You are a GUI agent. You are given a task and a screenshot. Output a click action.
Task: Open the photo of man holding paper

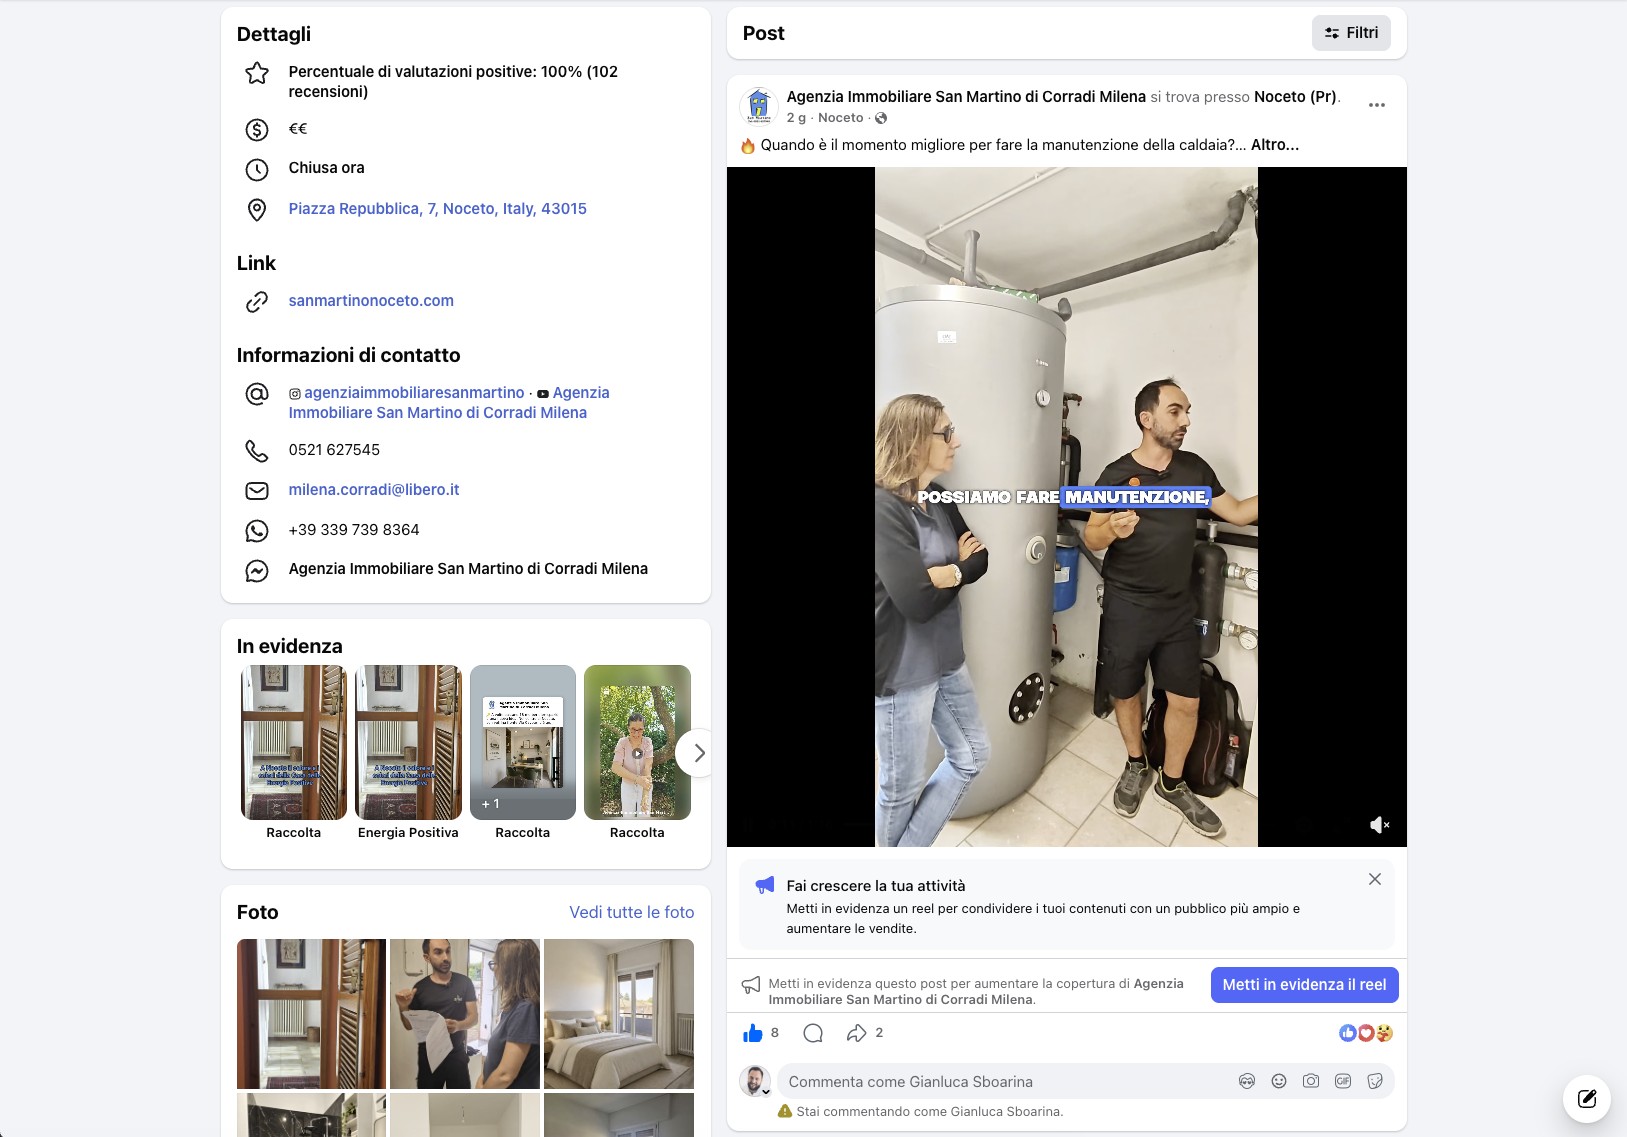click(x=465, y=1014)
